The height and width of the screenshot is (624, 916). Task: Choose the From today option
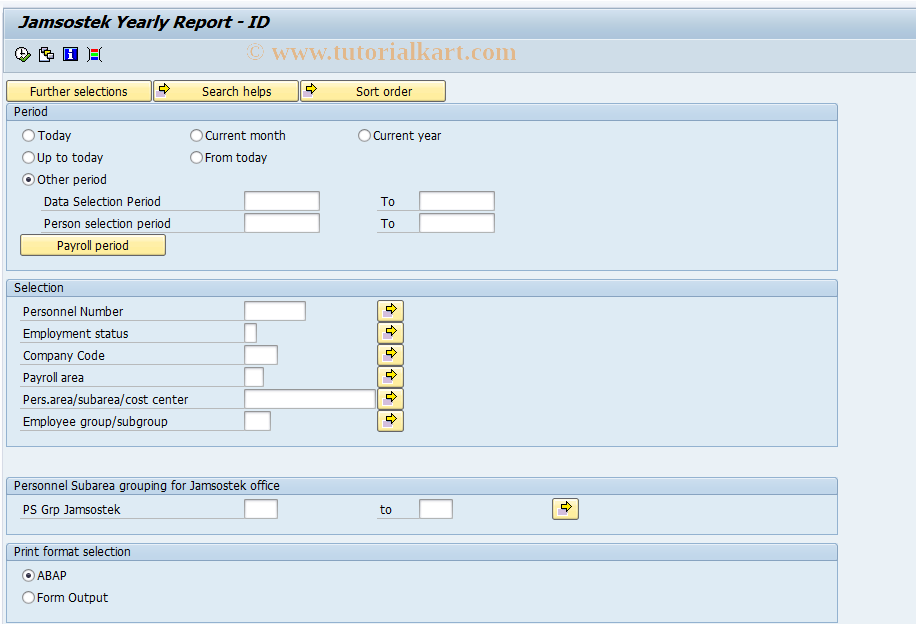(196, 158)
